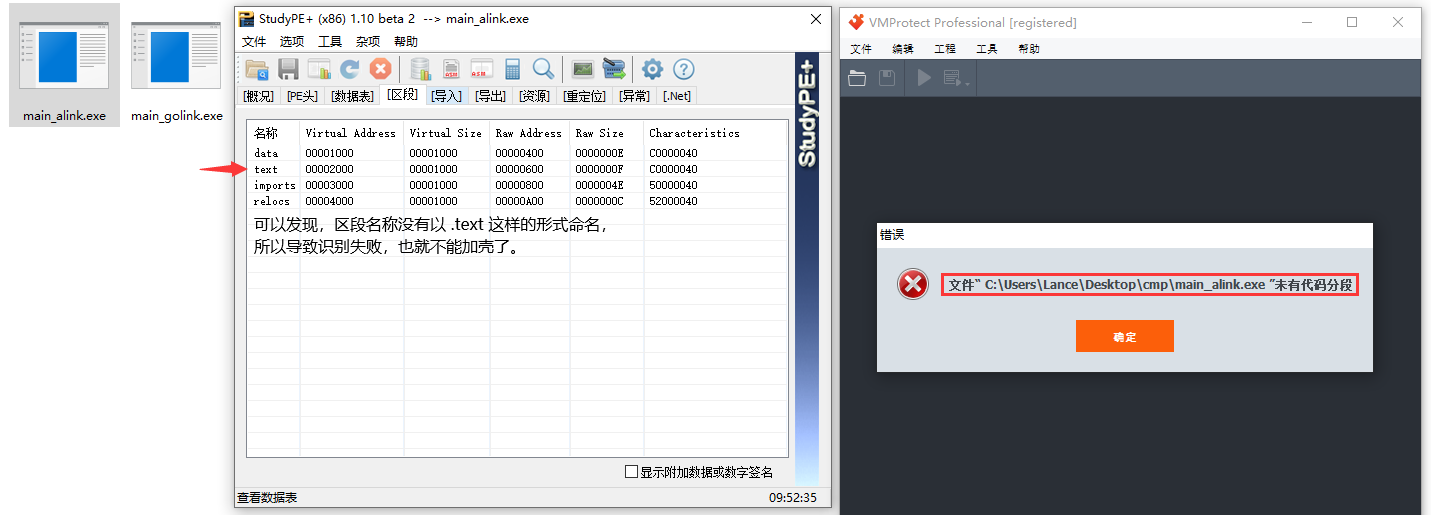Switch to the [导入] tab
The width and height of the screenshot is (1431, 515).
pos(446,96)
